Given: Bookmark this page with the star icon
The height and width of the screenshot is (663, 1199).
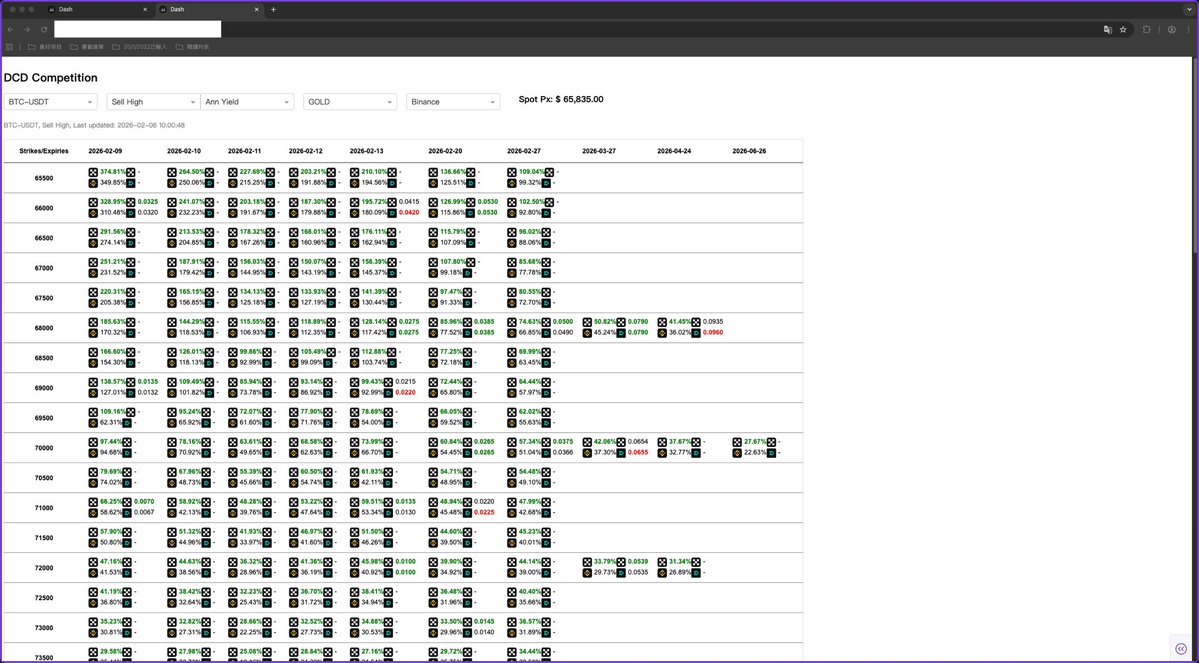Looking at the screenshot, I should click(x=1123, y=30).
